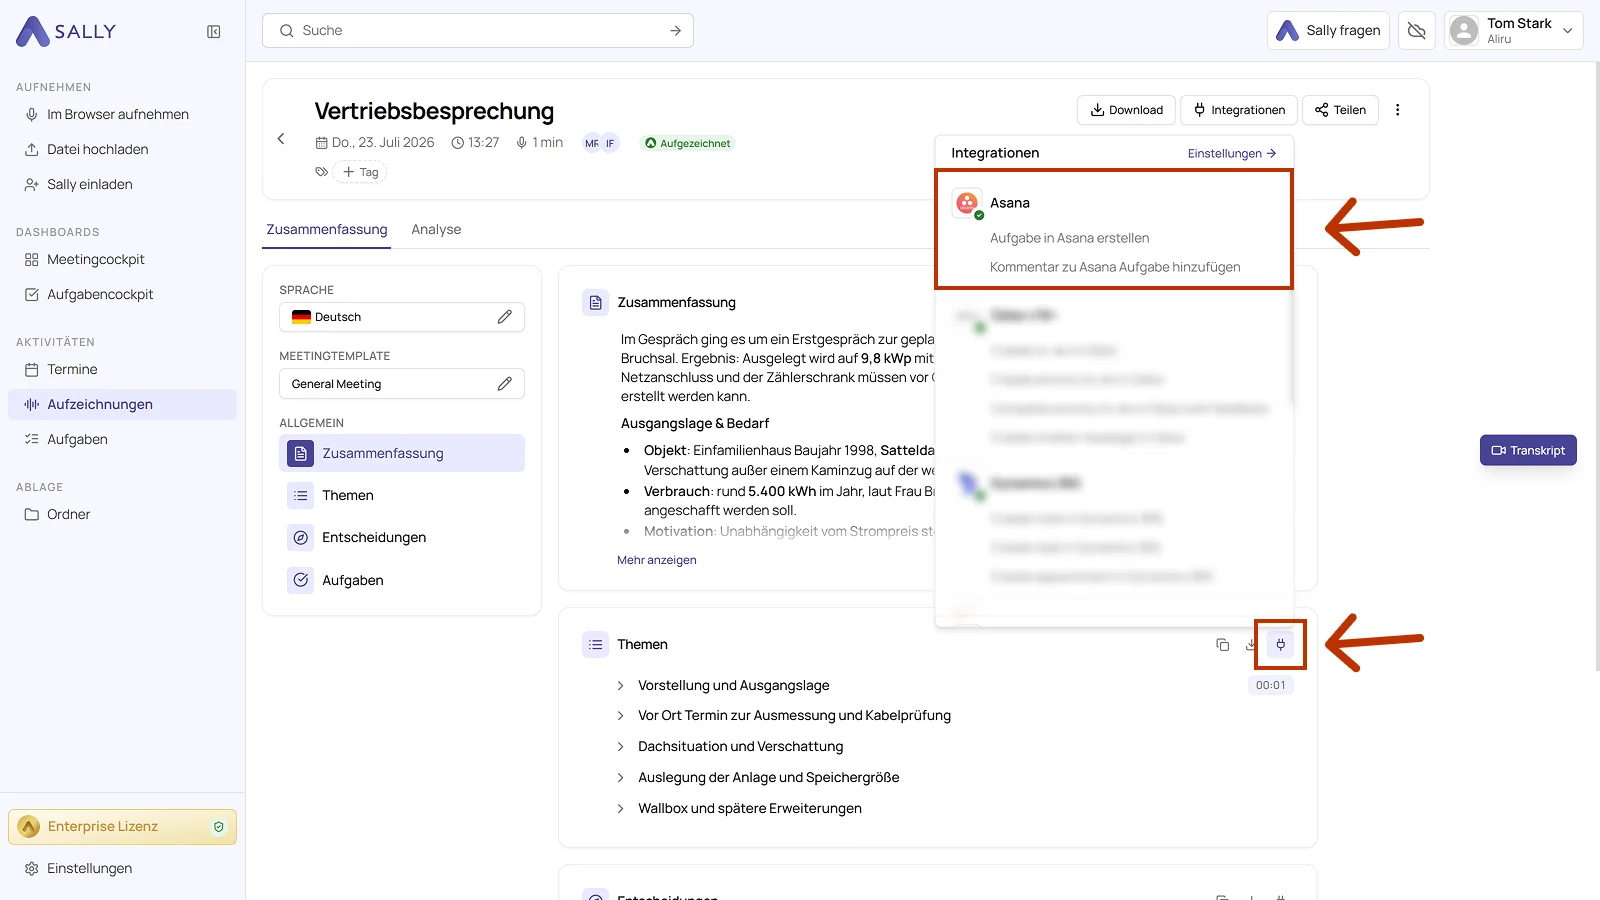Expand Dachsituation und Verschattung topic
This screenshot has height=900, width=1600.
(x=741, y=747)
